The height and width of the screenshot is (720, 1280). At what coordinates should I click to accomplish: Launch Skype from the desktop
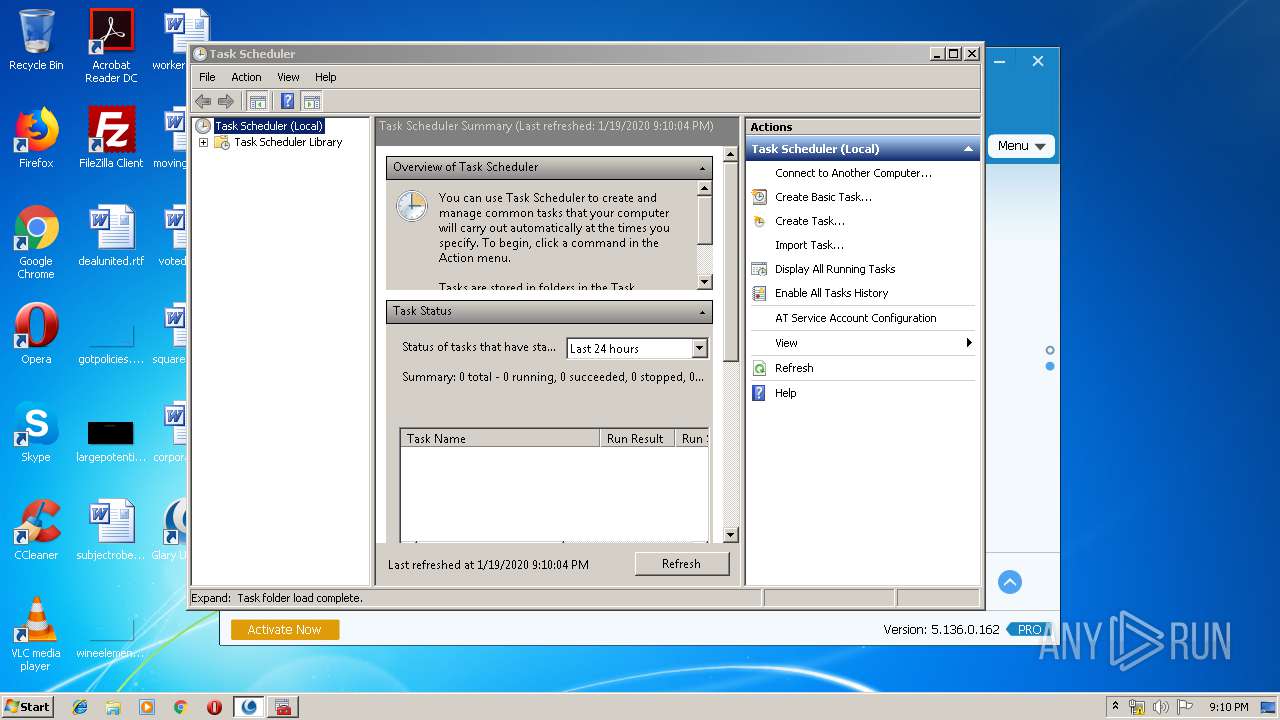[36, 432]
